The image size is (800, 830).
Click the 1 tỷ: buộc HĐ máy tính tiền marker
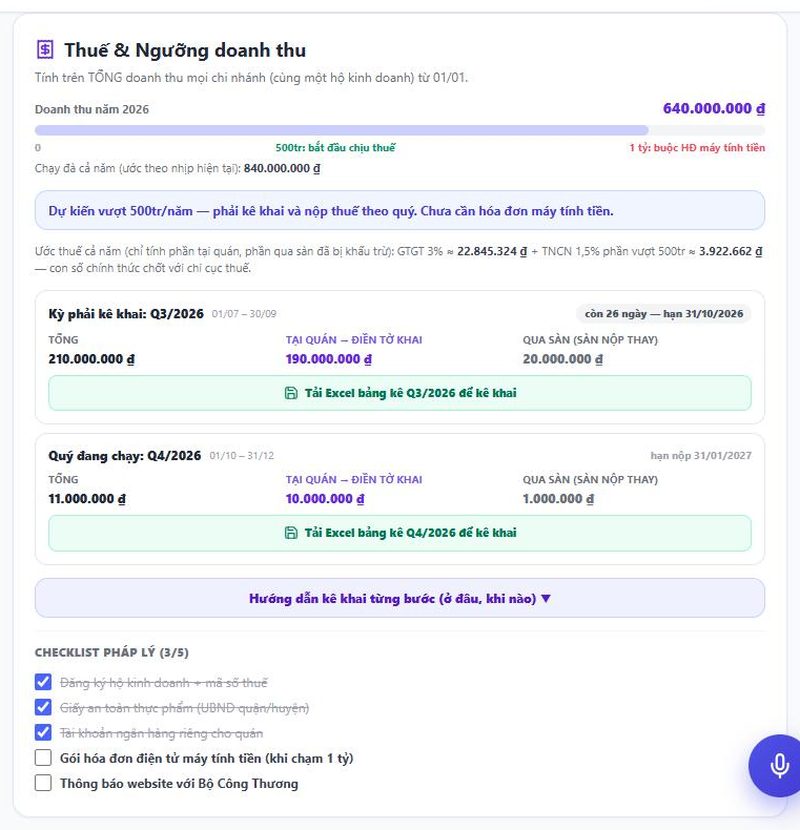pyautogui.click(x=697, y=148)
